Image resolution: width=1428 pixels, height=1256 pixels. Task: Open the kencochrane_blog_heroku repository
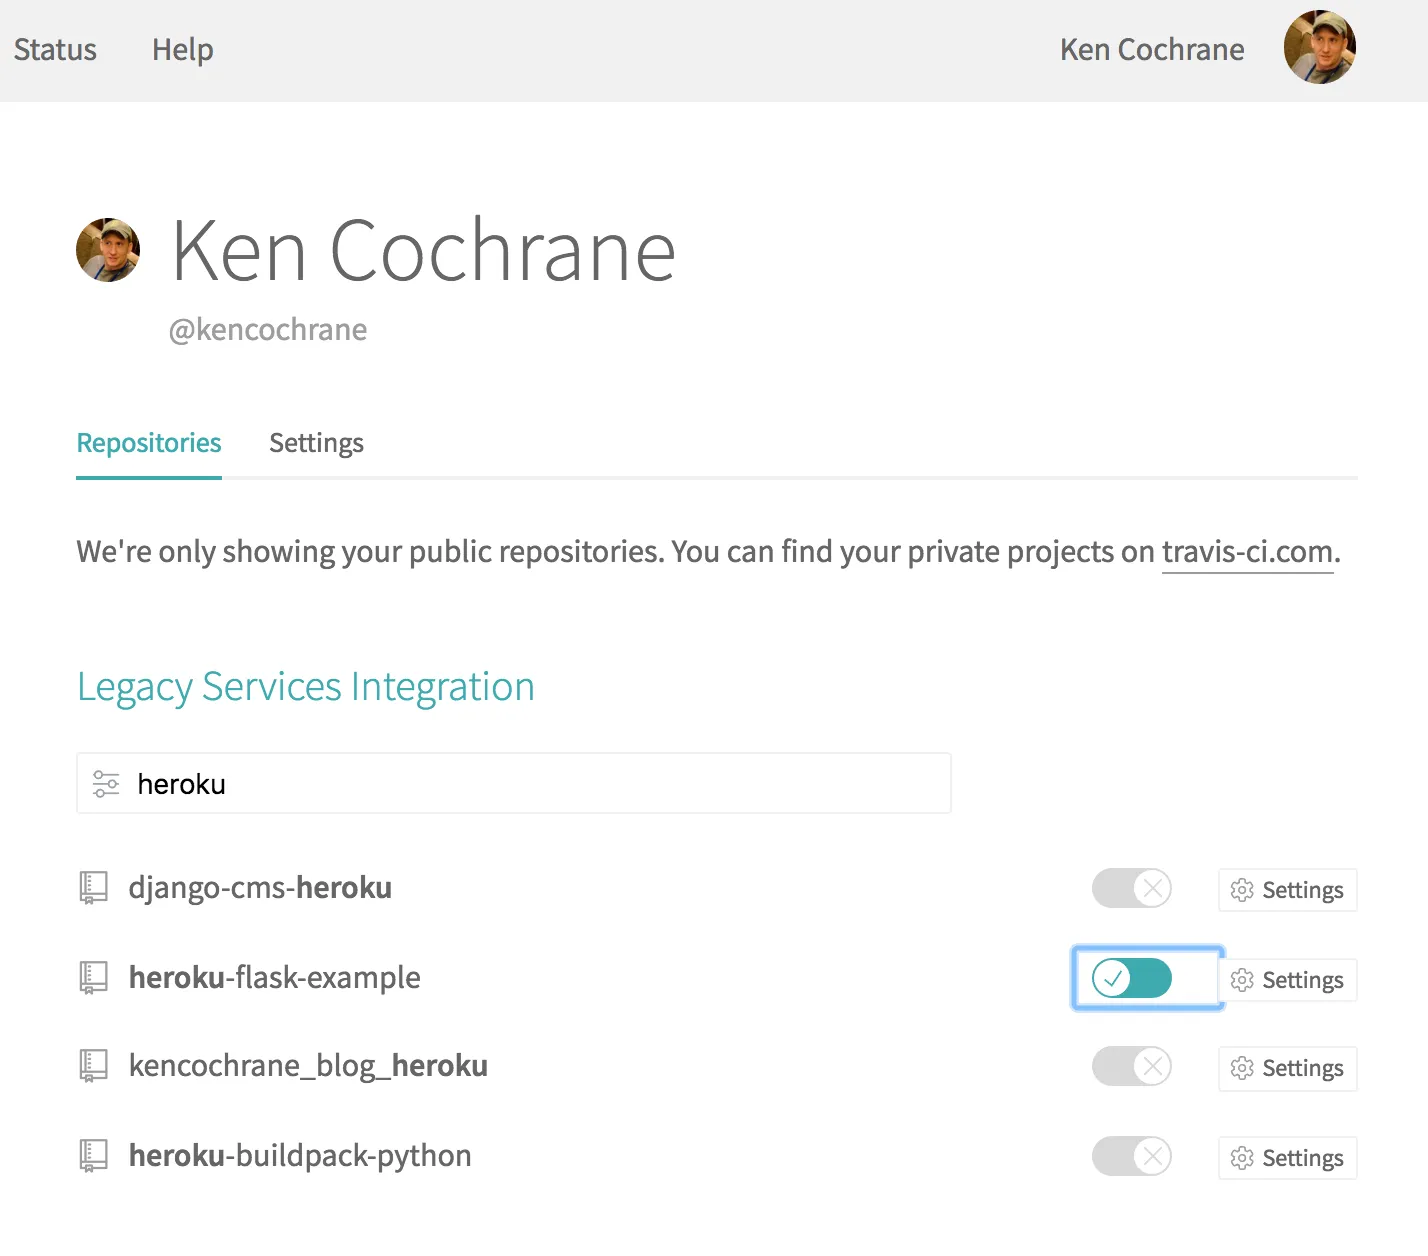click(x=308, y=1066)
